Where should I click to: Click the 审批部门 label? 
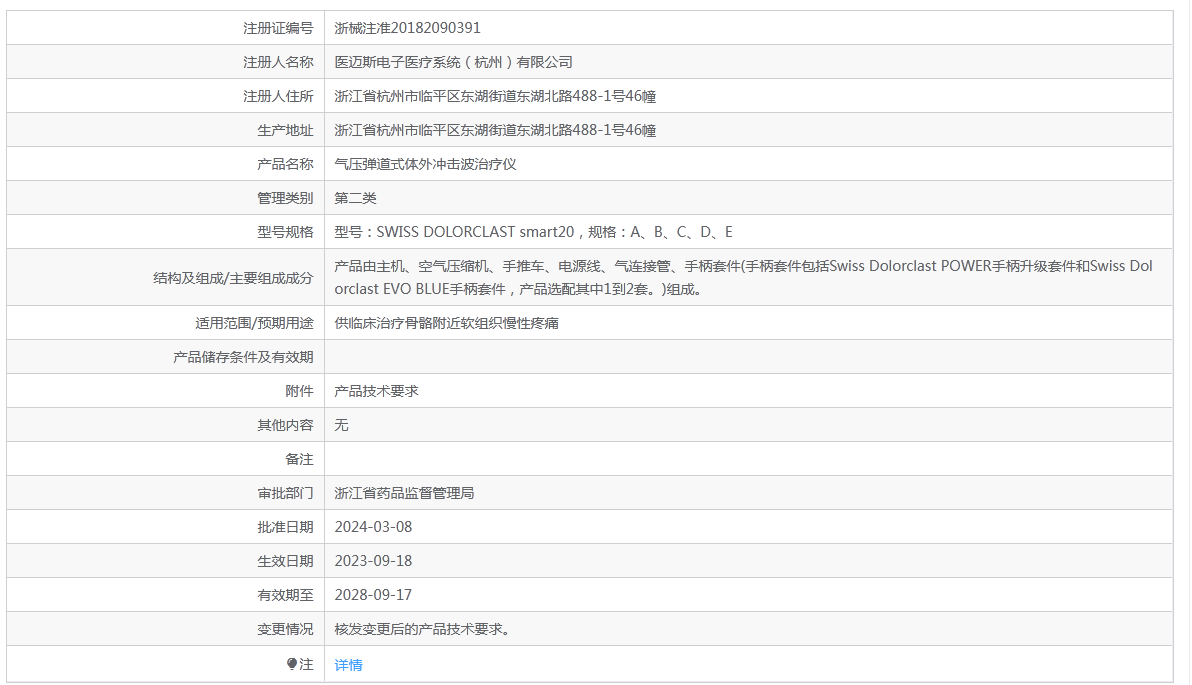coord(285,493)
